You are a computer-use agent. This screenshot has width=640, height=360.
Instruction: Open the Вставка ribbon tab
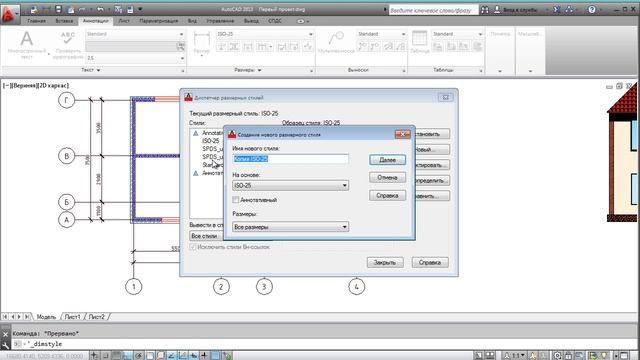tap(64, 21)
